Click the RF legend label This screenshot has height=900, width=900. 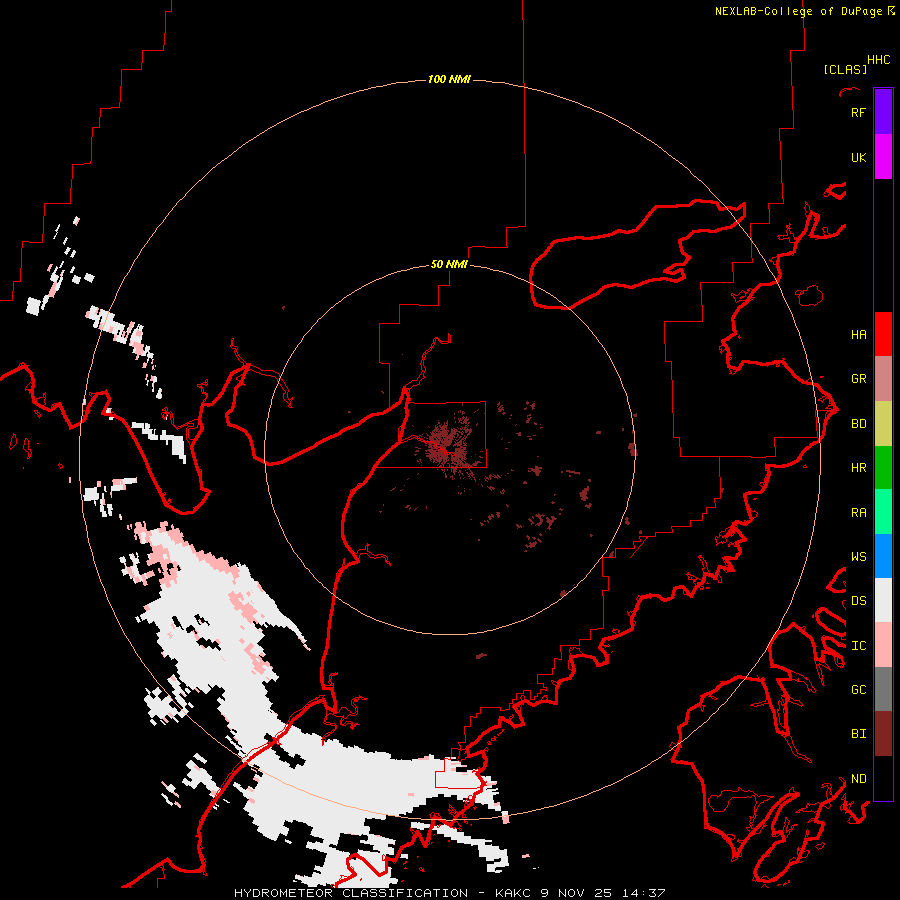click(x=858, y=112)
